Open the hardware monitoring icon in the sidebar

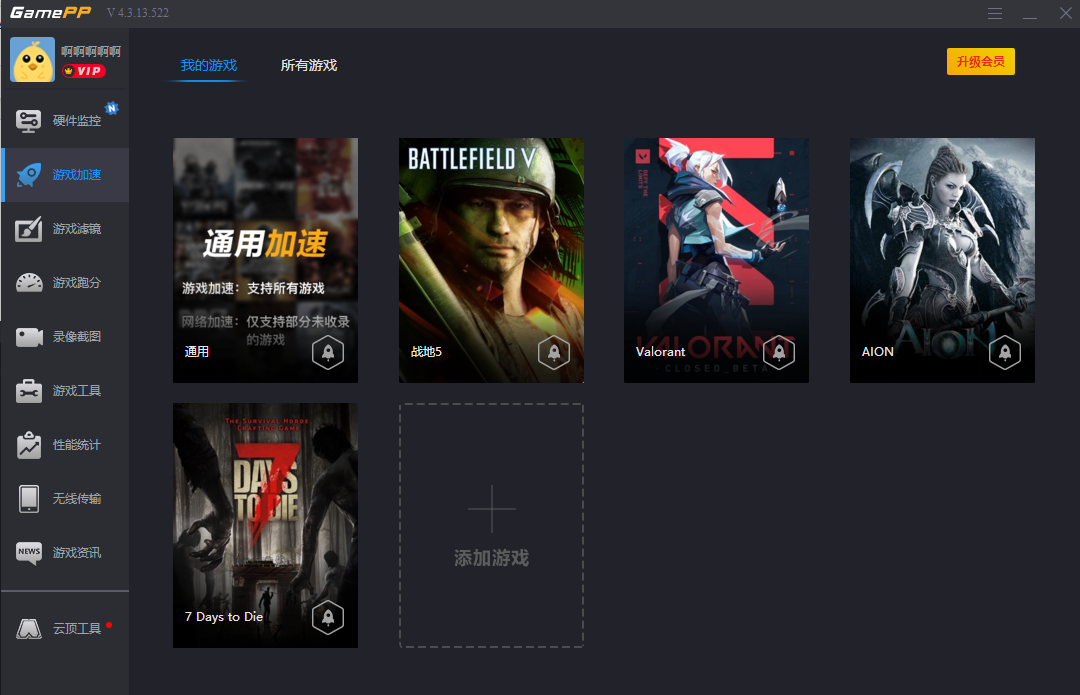28,121
